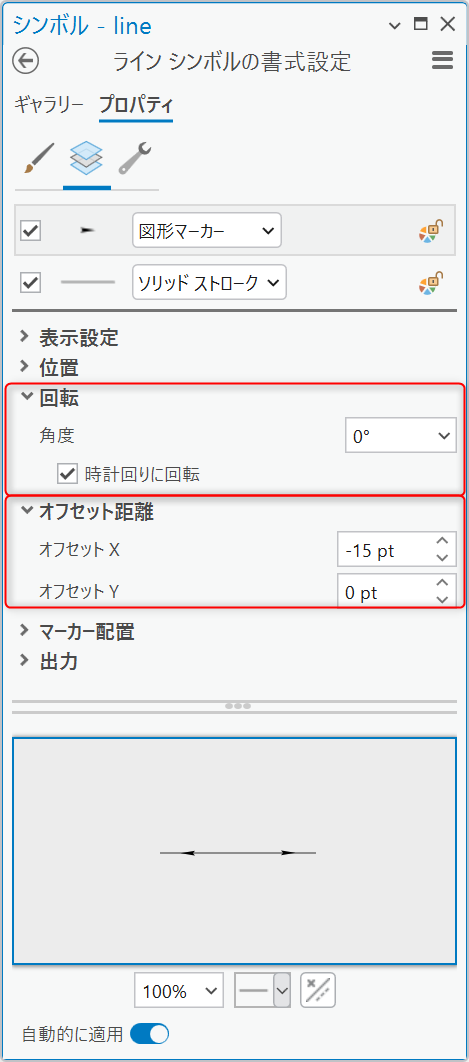The height and width of the screenshot is (1062, 469).
Task: Switch to the プロパティ tab
Action: [136, 104]
